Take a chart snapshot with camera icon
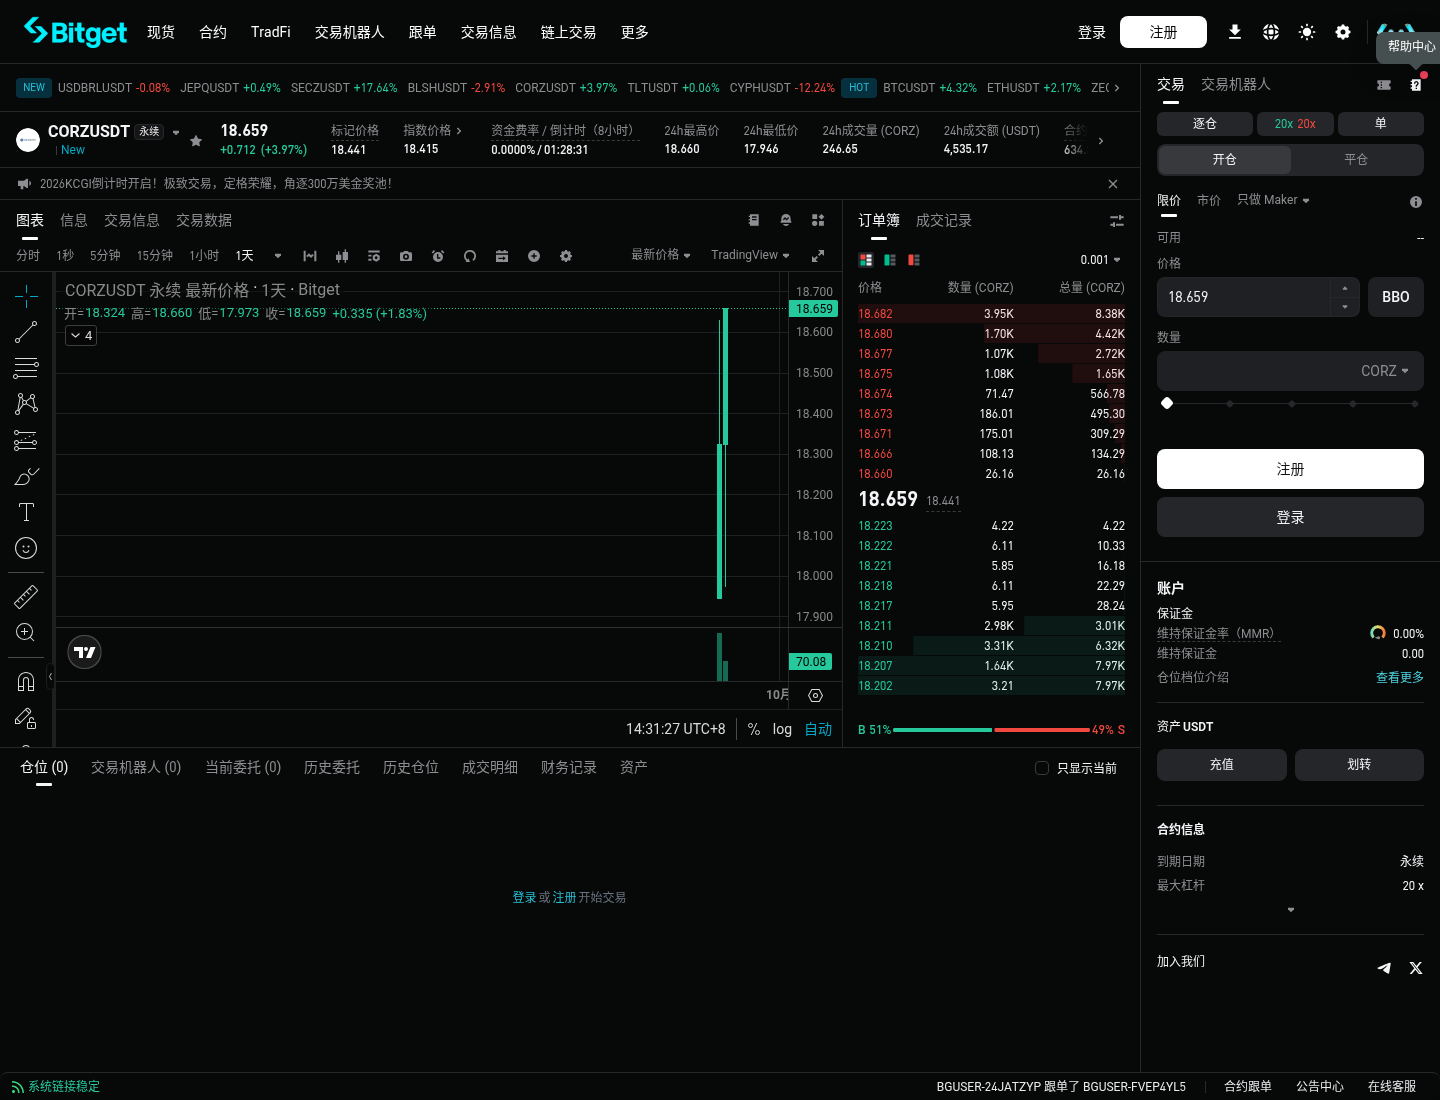The image size is (1440, 1100). pos(406,256)
